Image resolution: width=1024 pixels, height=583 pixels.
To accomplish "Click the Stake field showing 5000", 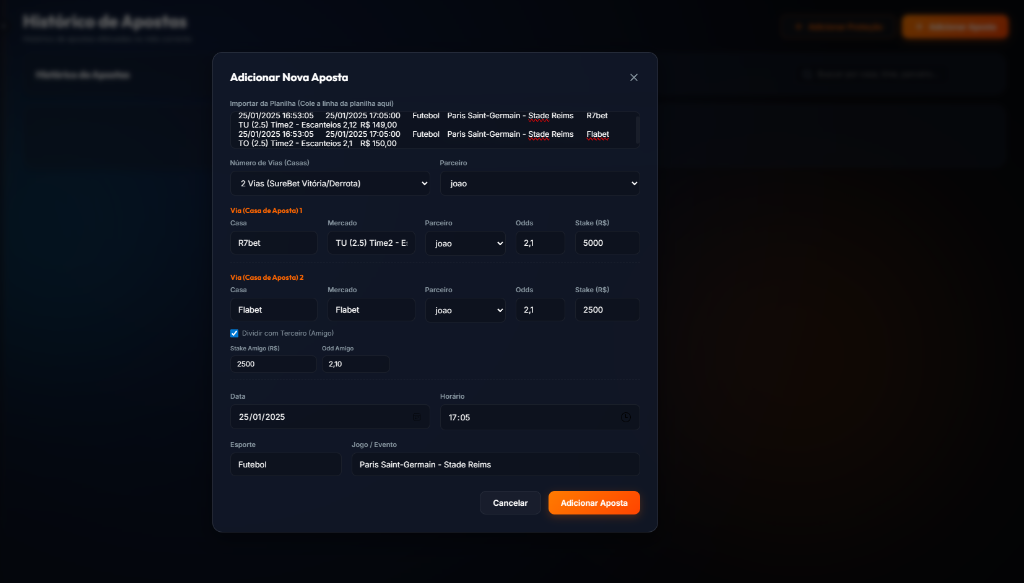I will [x=607, y=243].
